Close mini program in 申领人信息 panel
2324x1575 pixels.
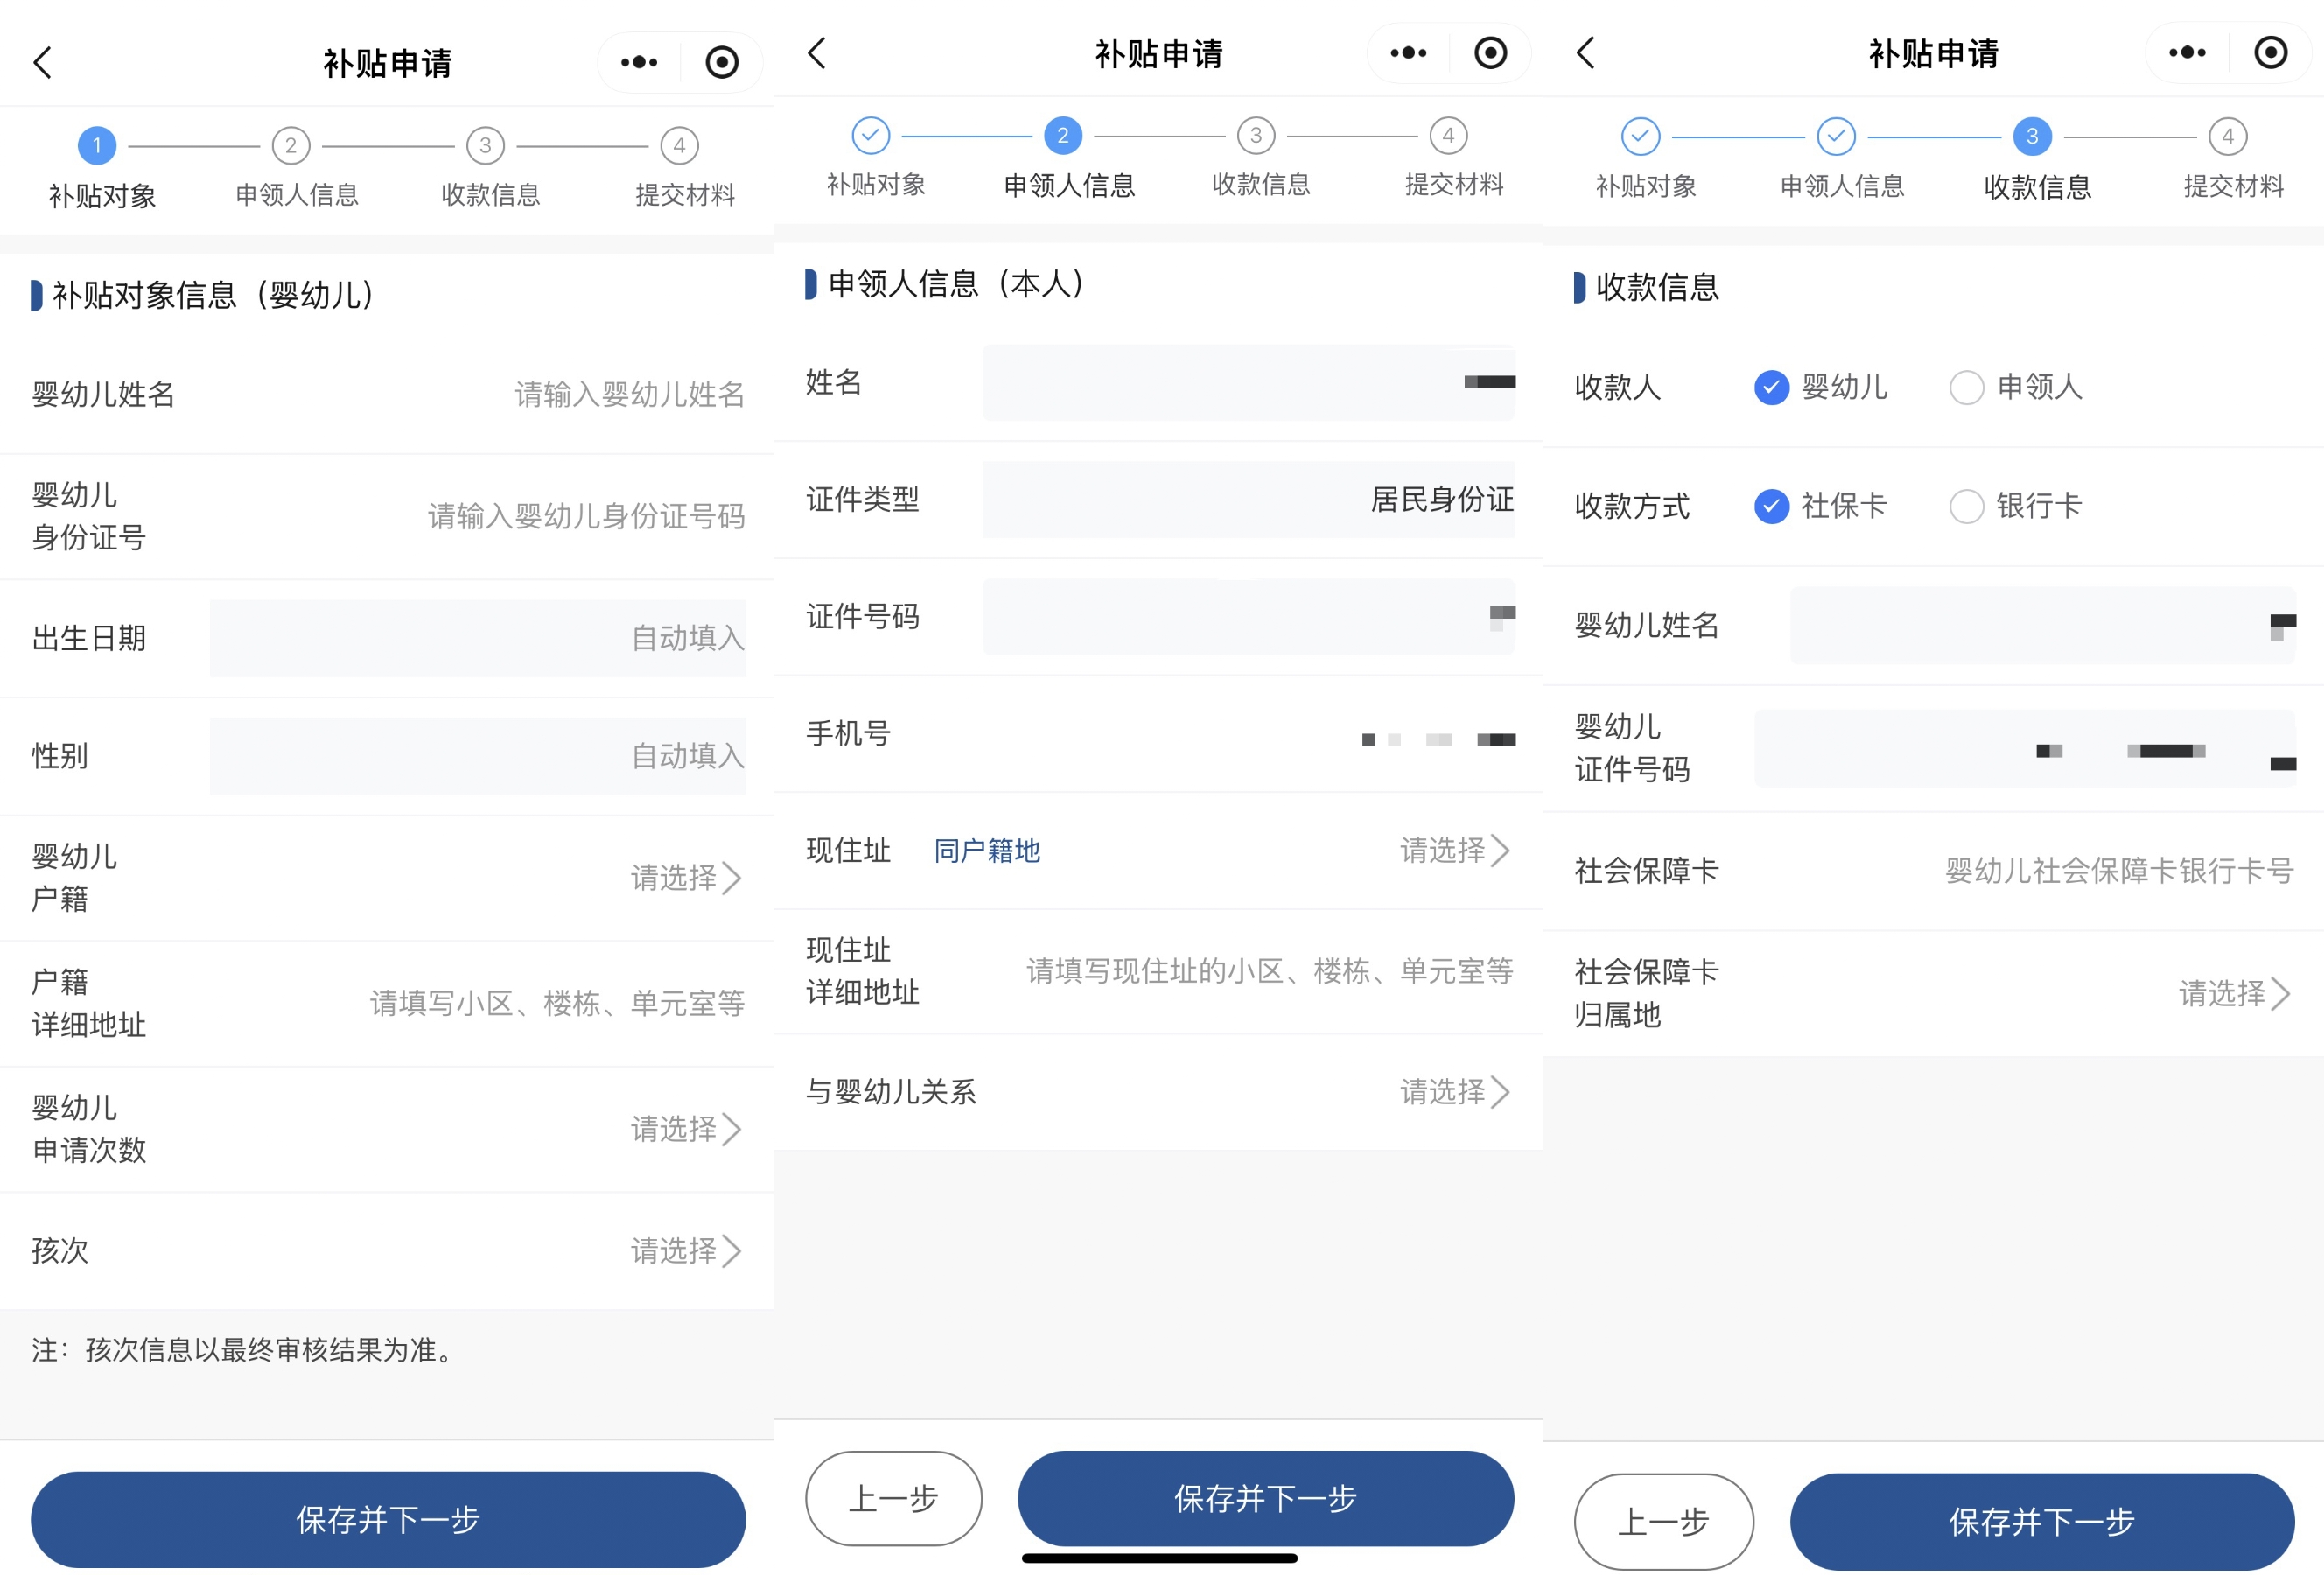1490,53
